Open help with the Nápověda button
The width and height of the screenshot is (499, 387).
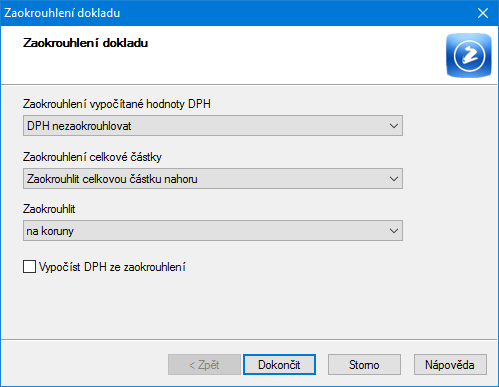pyautogui.click(x=450, y=365)
